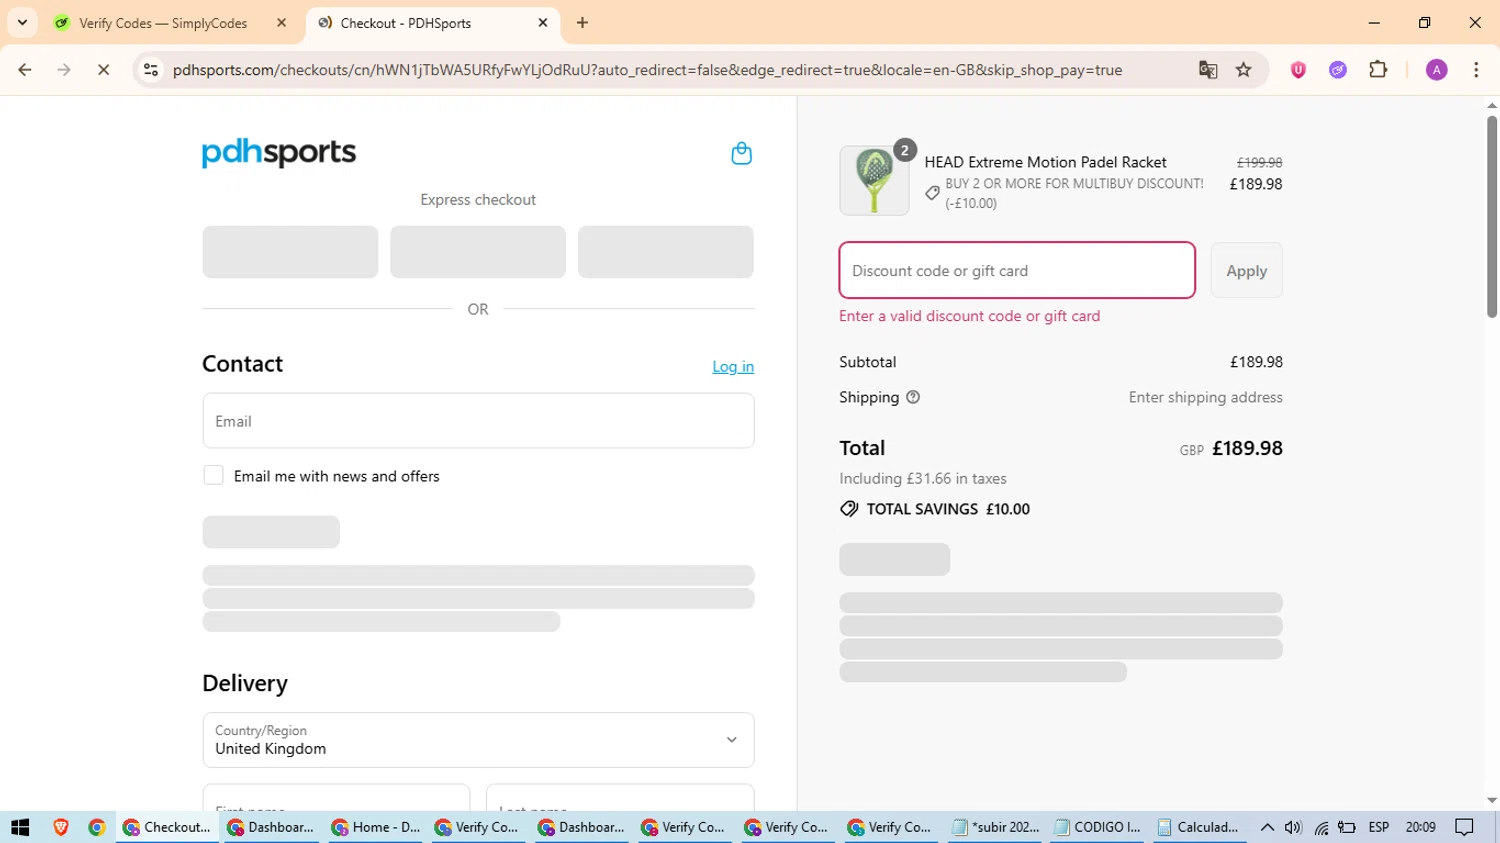Image resolution: width=1500 pixels, height=843 pixels.
Task: Close the Verify Codes — SimplyCodes tab
Action: [282, 23]
